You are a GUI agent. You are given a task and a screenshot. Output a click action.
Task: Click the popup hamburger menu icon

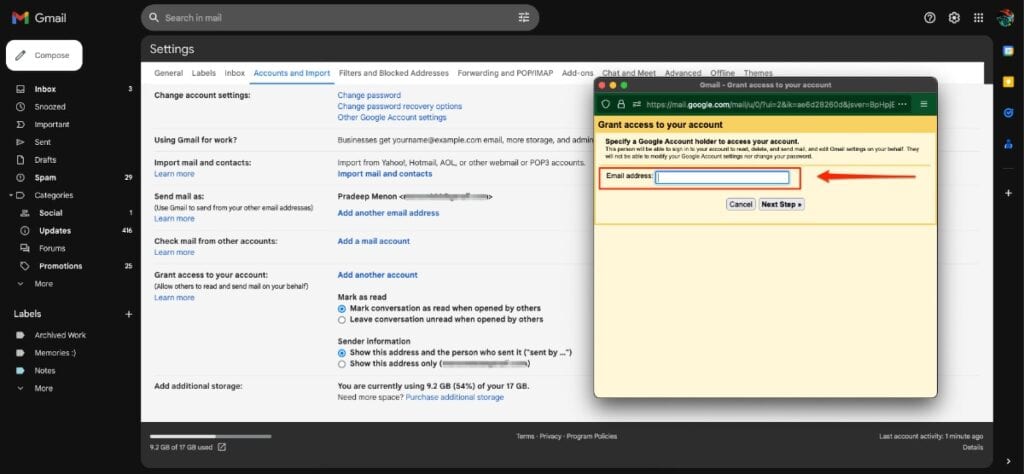click(923, 104)
